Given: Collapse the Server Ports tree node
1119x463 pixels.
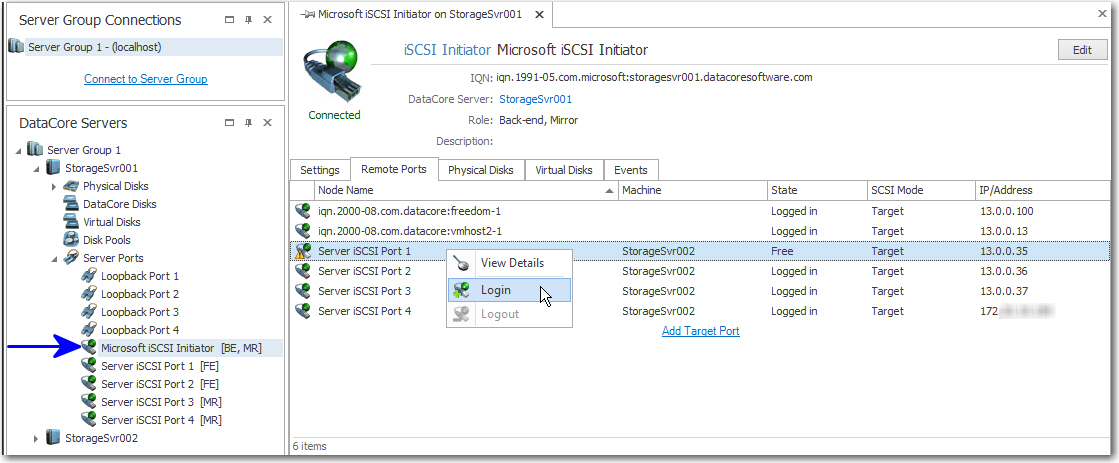Looking at the screenshot, I should click(54, 258).
